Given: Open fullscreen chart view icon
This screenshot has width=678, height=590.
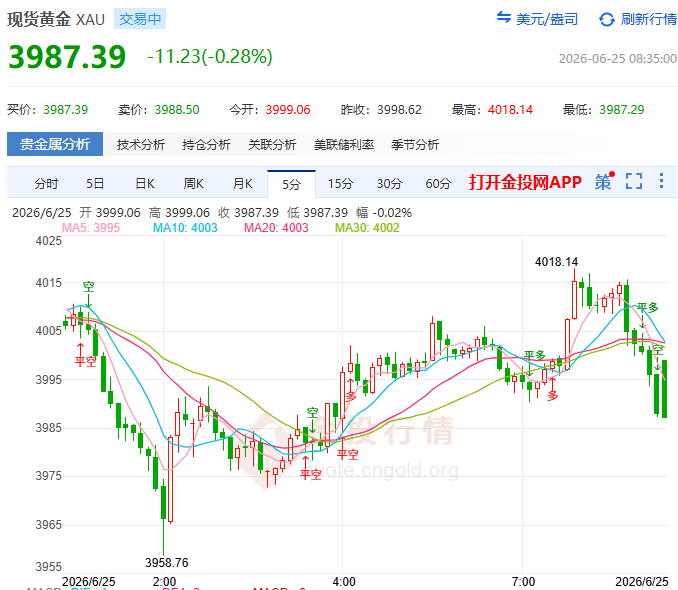Looking at the screenshot, I should click(634, 181).
